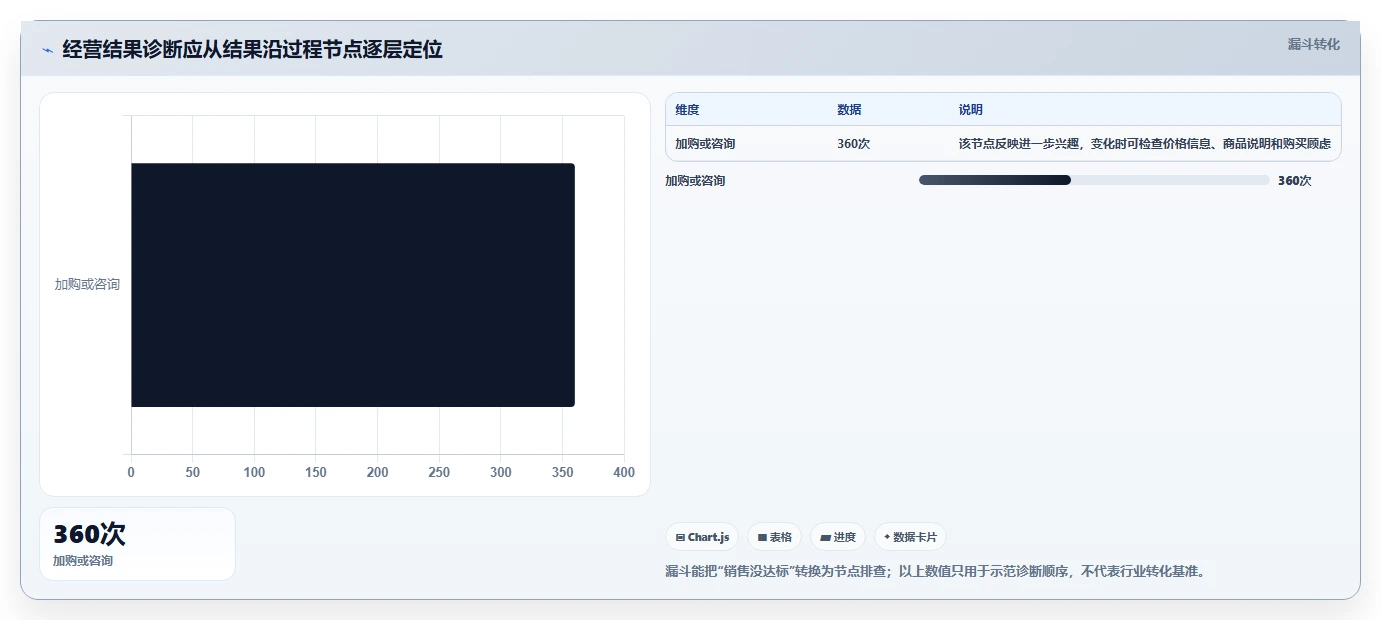Click the 400 axis tick label
The height and width of the screenshot is (620, 1381).
point(624,472)
